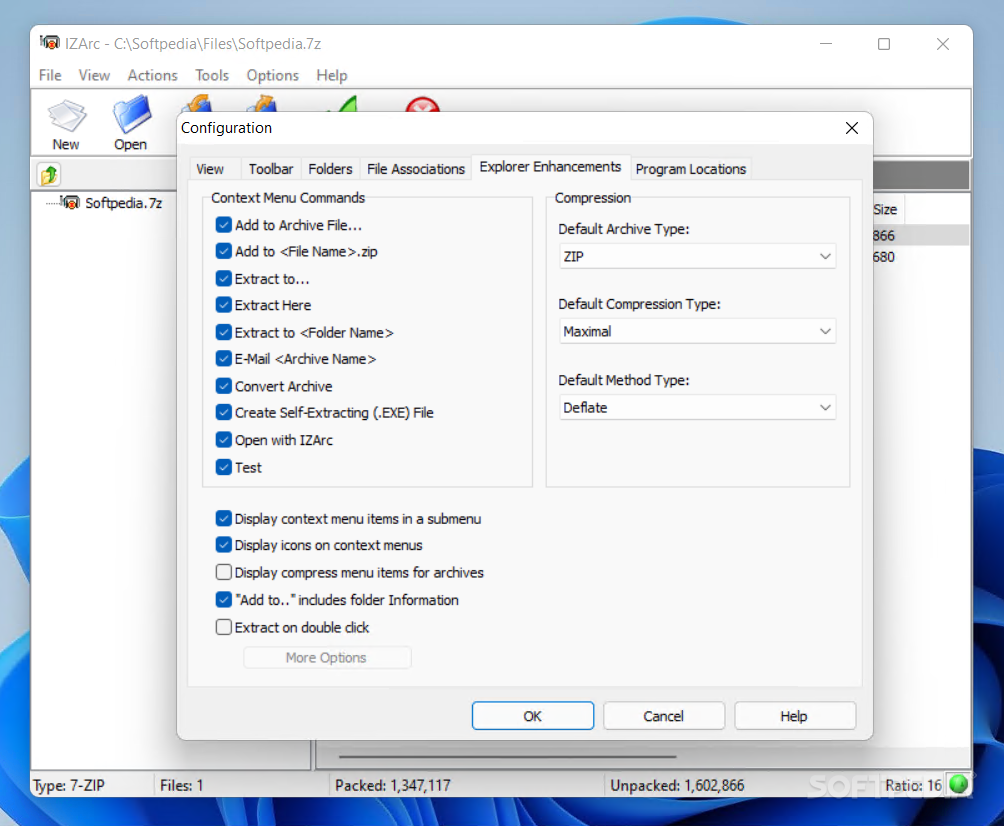1004x826 pixels.
Task: Close the Configuration dialog with X
Action: click(852, 128)
